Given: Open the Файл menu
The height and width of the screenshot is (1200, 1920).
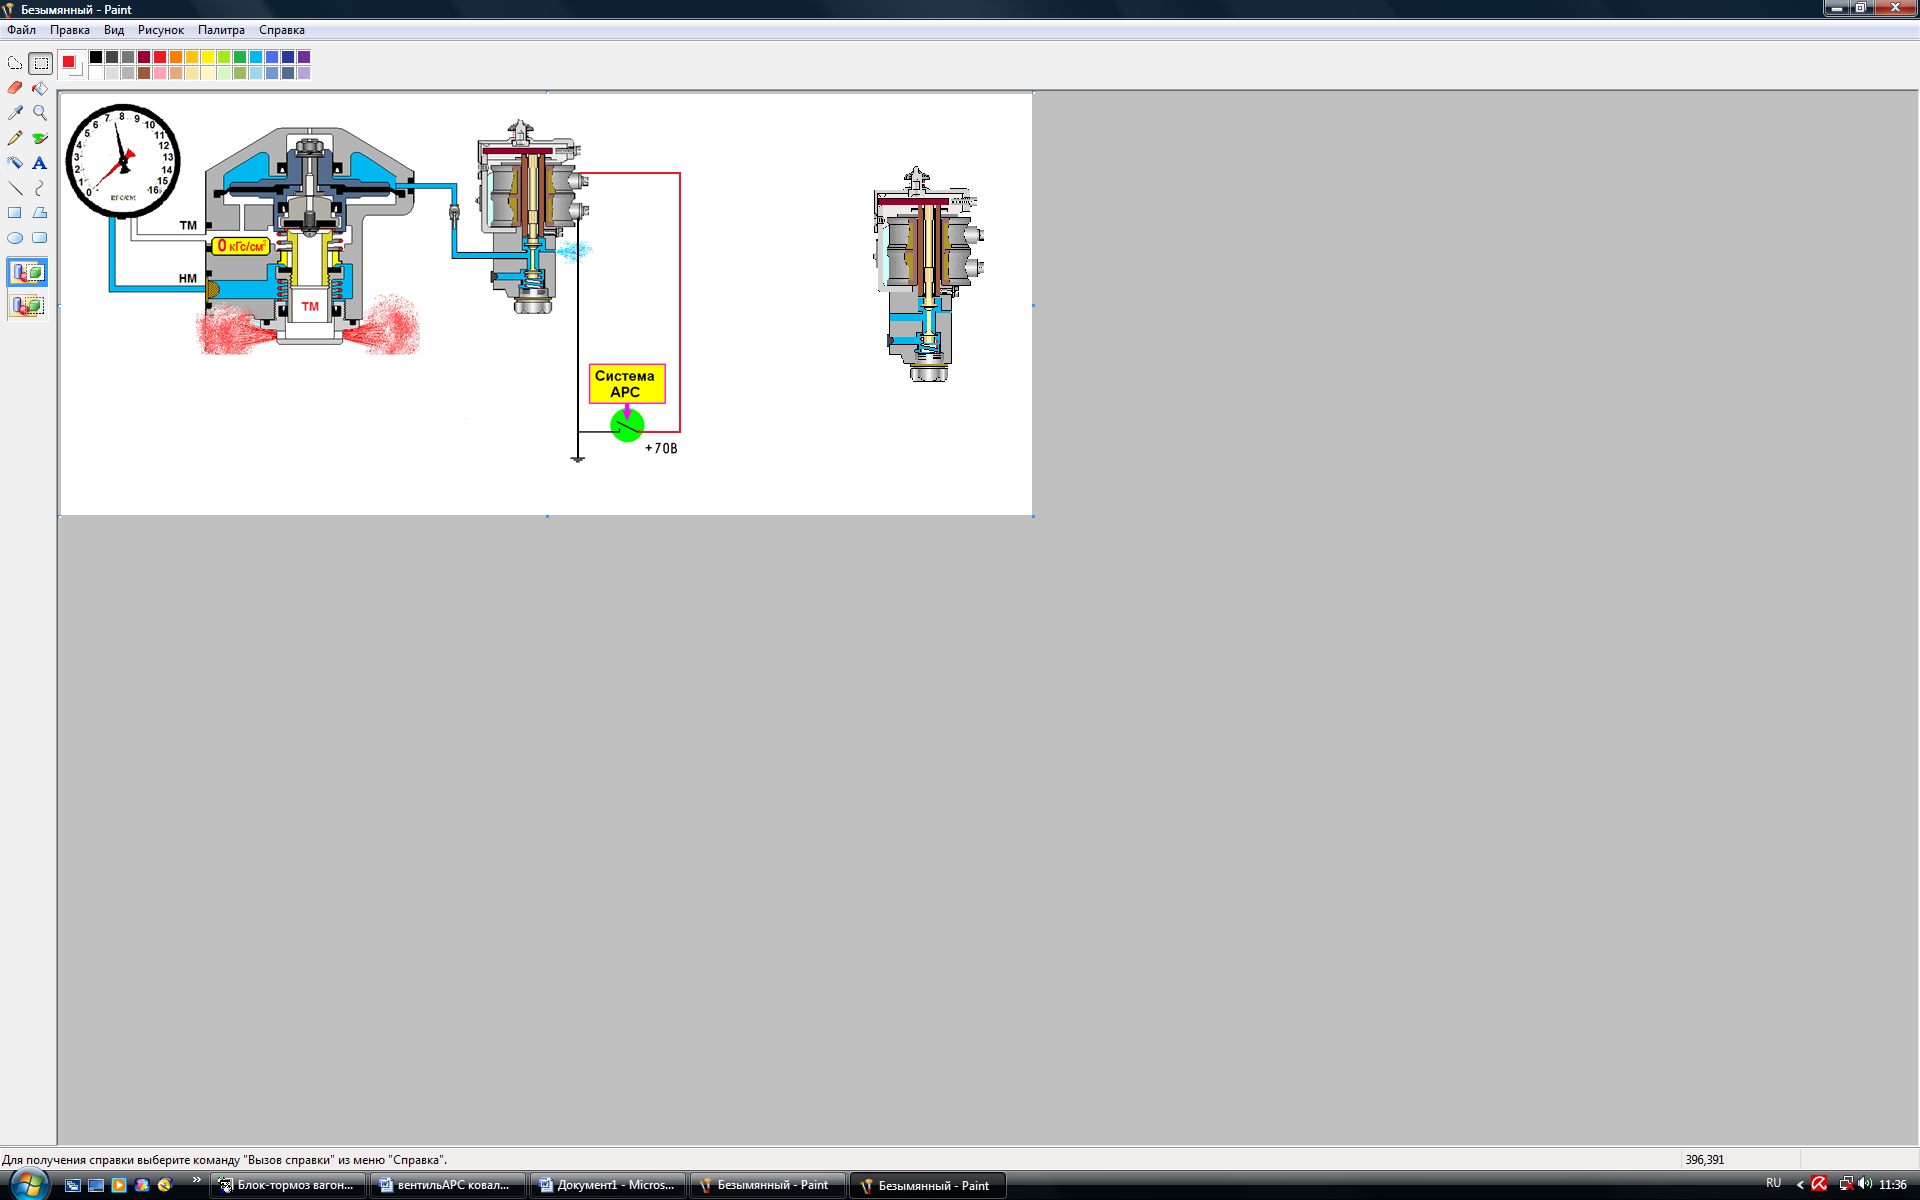Looking at the screenshot, I should click(x=21, y=30).
